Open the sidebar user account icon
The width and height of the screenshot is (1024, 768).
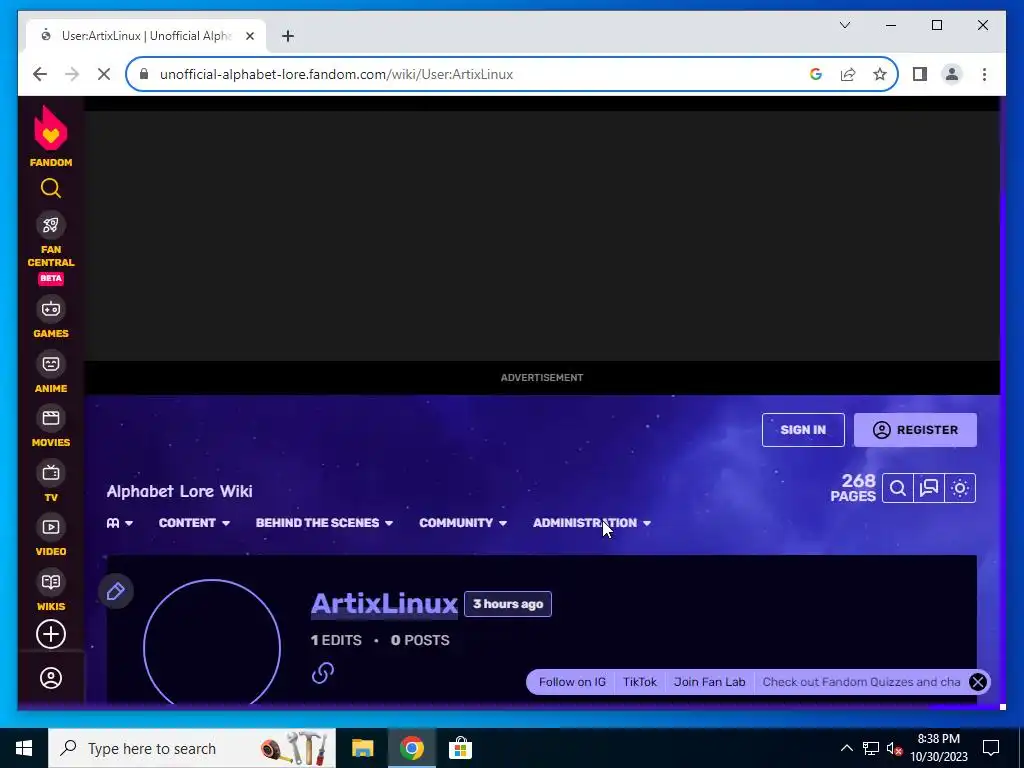tap(51, 678)
